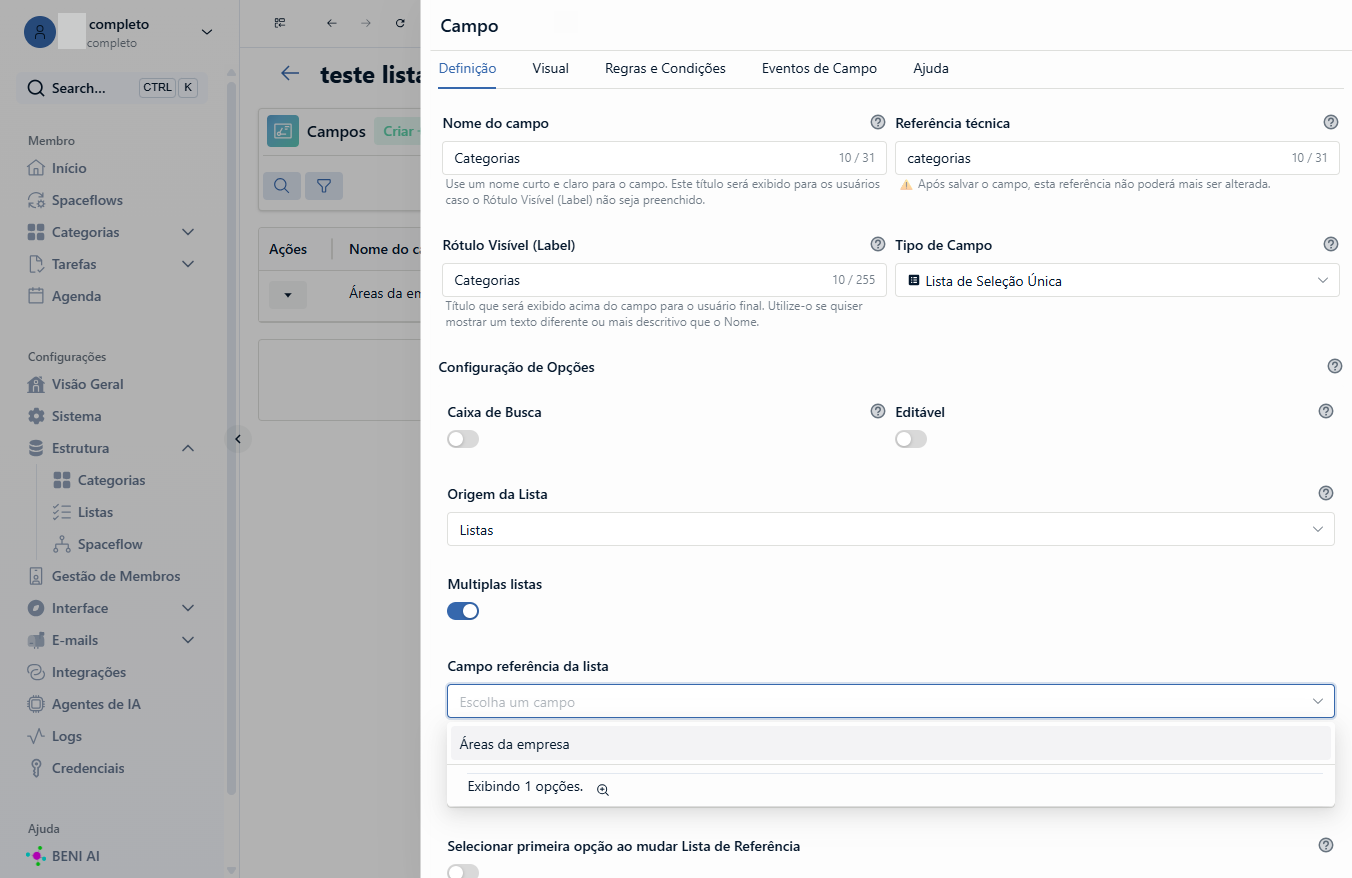The width and height of the screenshot is (1352, 878).
Task: Click the Nome do campo input field
Action: (x=664, y=158)
